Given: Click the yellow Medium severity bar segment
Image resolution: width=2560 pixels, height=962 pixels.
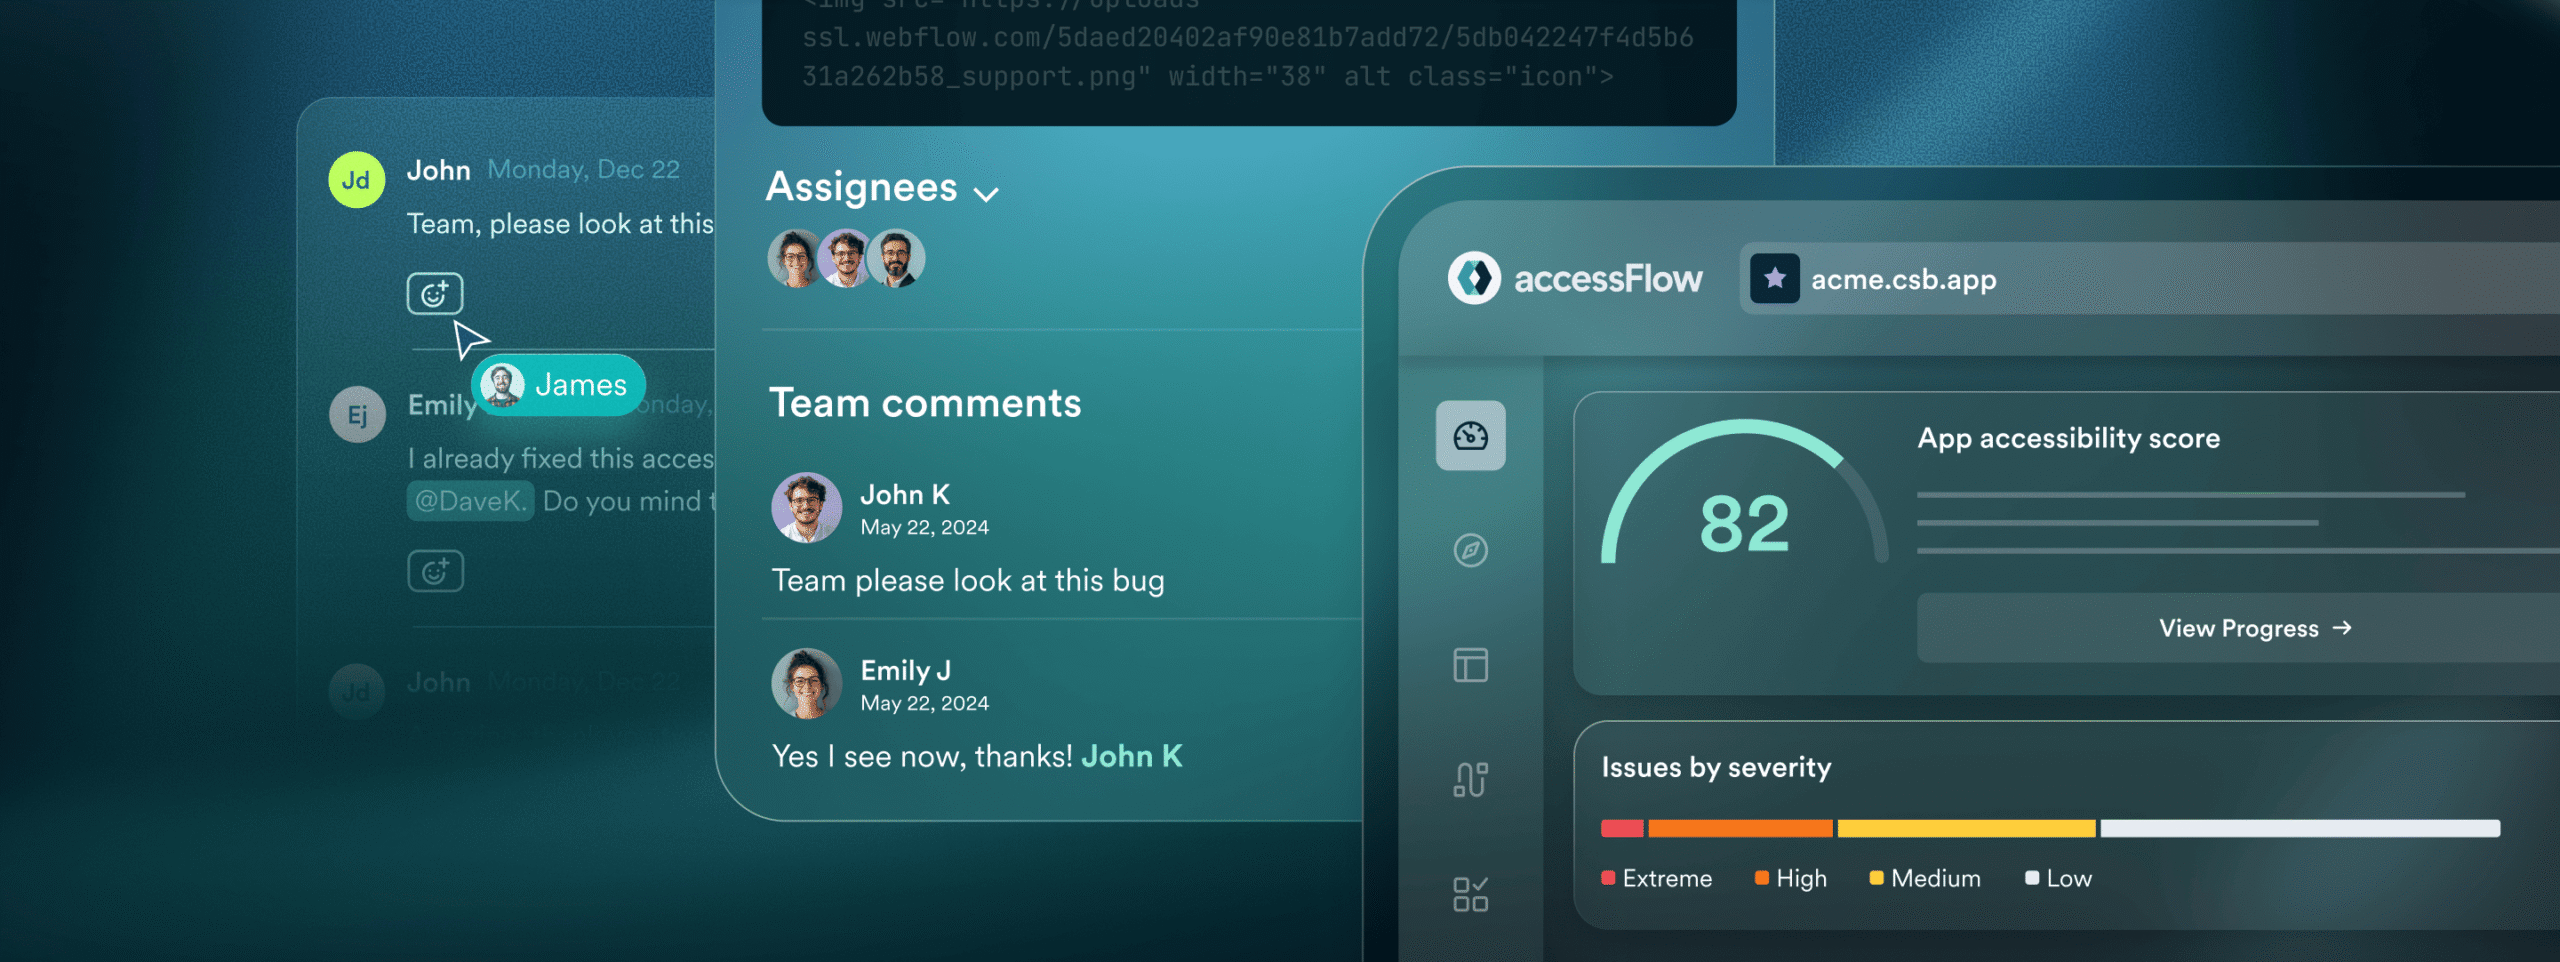Looking at the screenshot, I should 1966,828.
